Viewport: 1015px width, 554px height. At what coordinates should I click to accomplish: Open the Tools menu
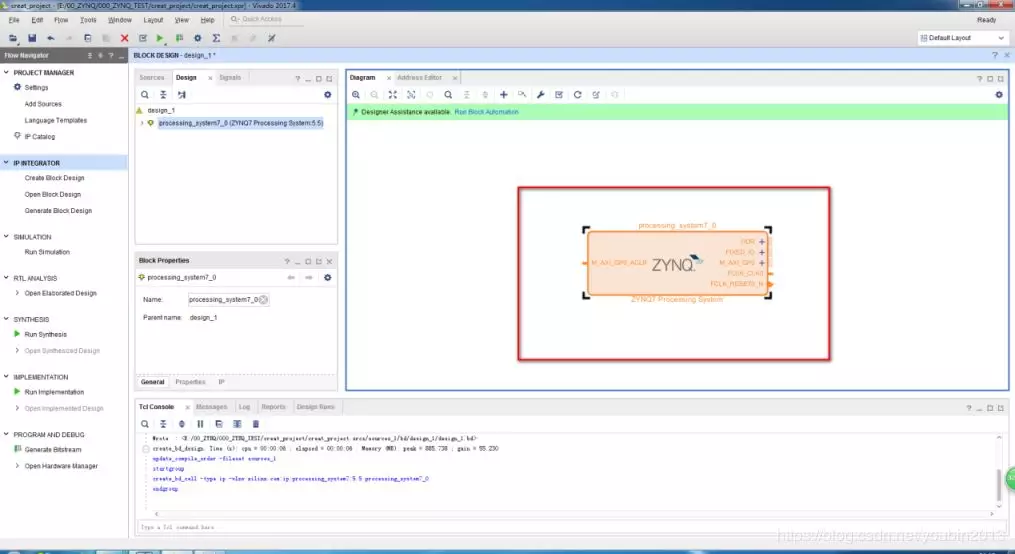[x=88, y=20]
